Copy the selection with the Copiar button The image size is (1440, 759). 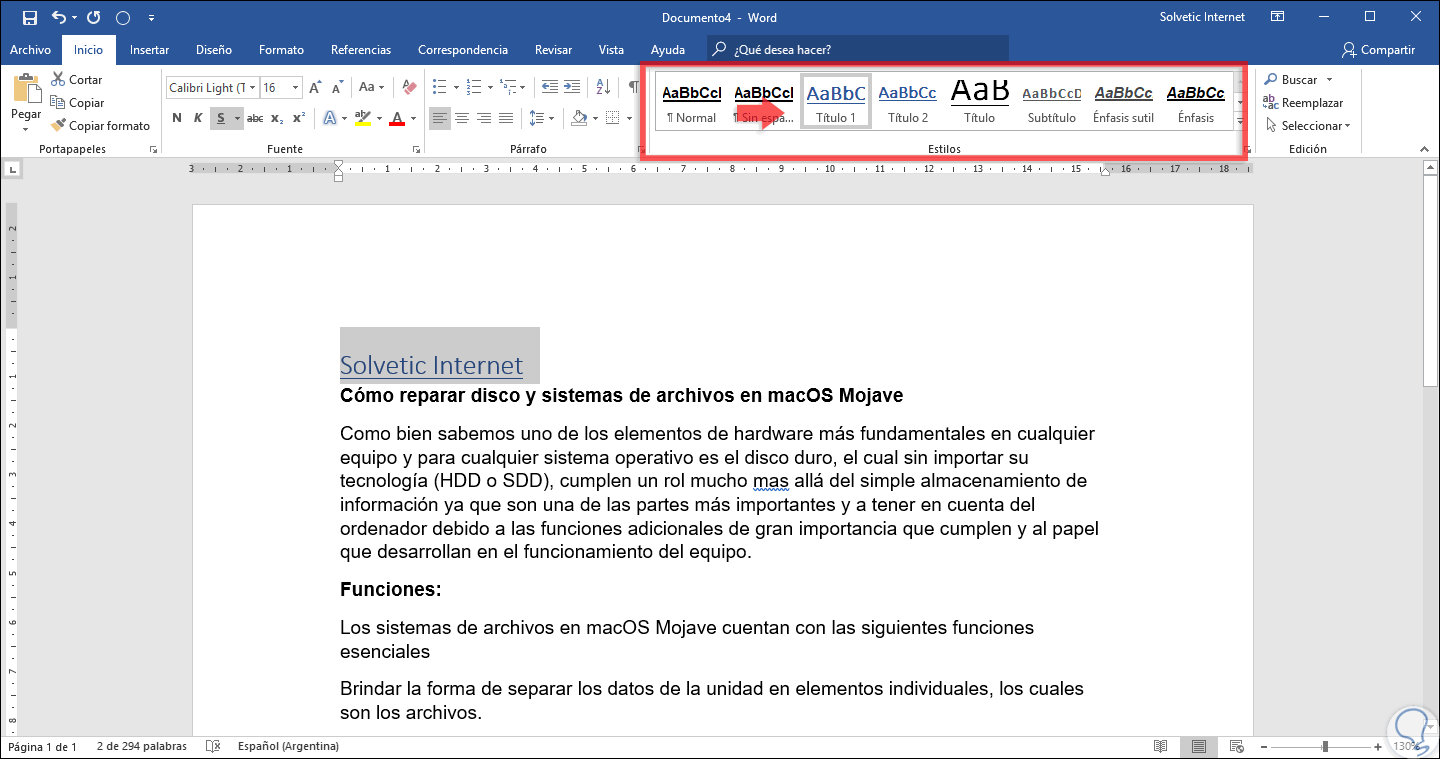coord(76,103)
